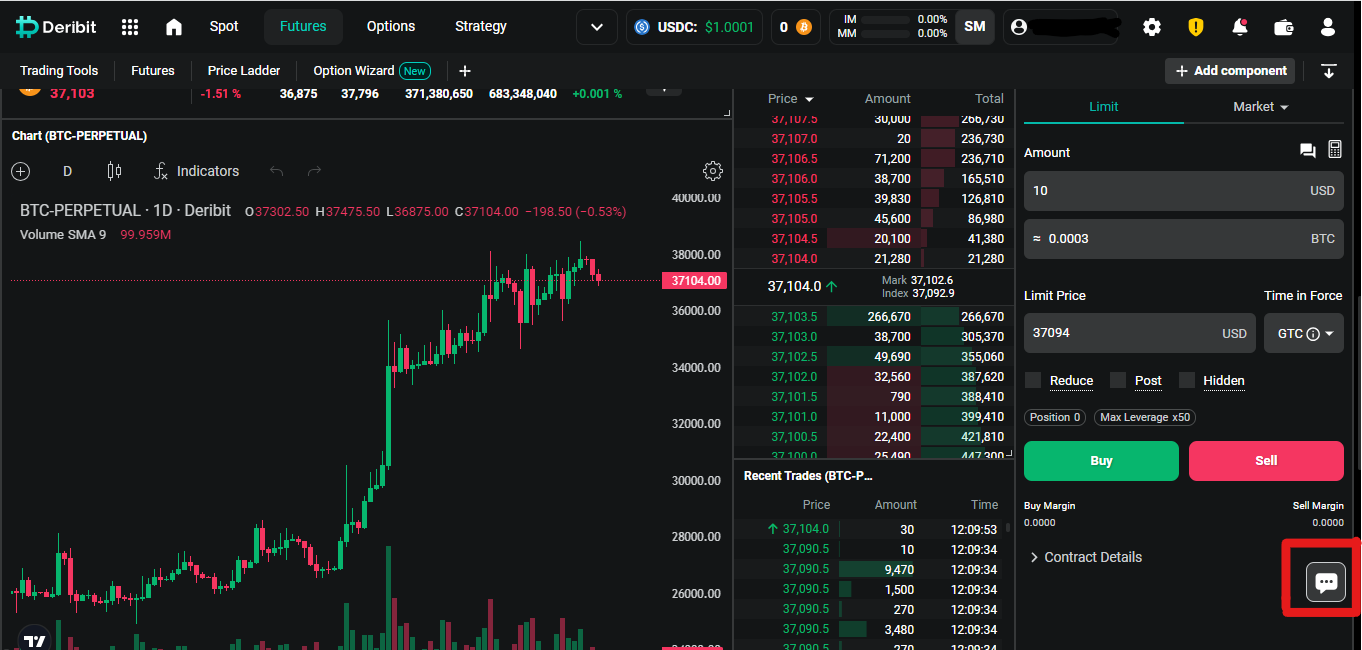Click the orange Bitcoin balance icon
Viewport: 1362px width, 650px height.
click(x=803, y=27)
